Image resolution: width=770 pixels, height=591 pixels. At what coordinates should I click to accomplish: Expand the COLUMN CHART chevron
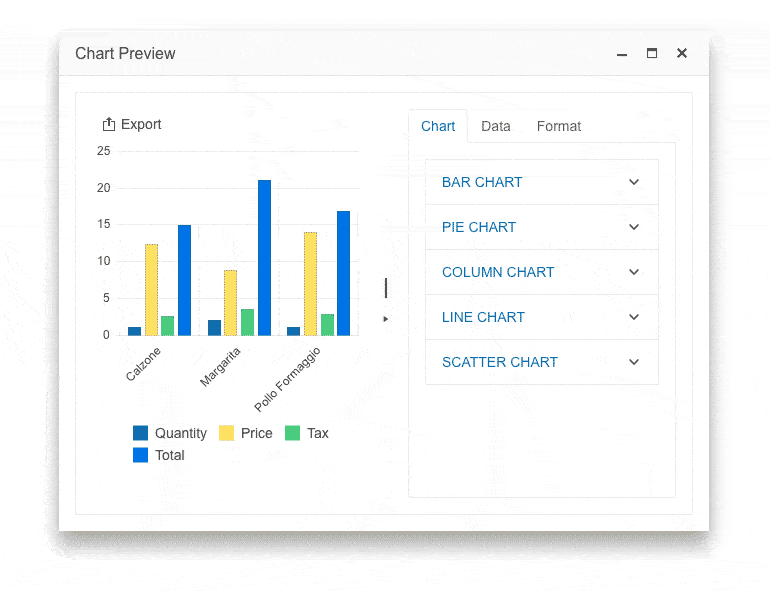click(634, 272)
